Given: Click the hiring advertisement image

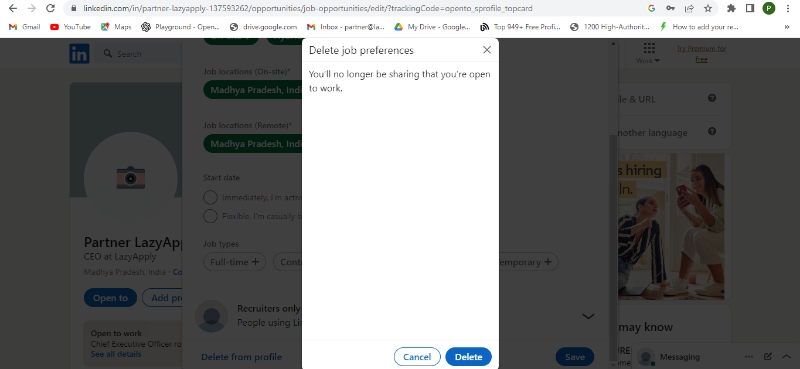Looking at the screenshot, I should click(671, 226).
